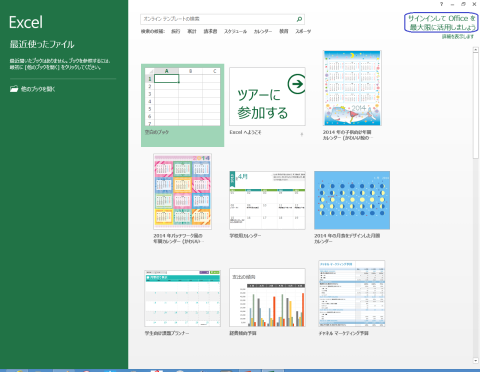Image resolution: width=480 pixels, height=372 pixels.
Task: Select the スポーツ suggested search
Action: pyautogui.click(x=303, y=31)
